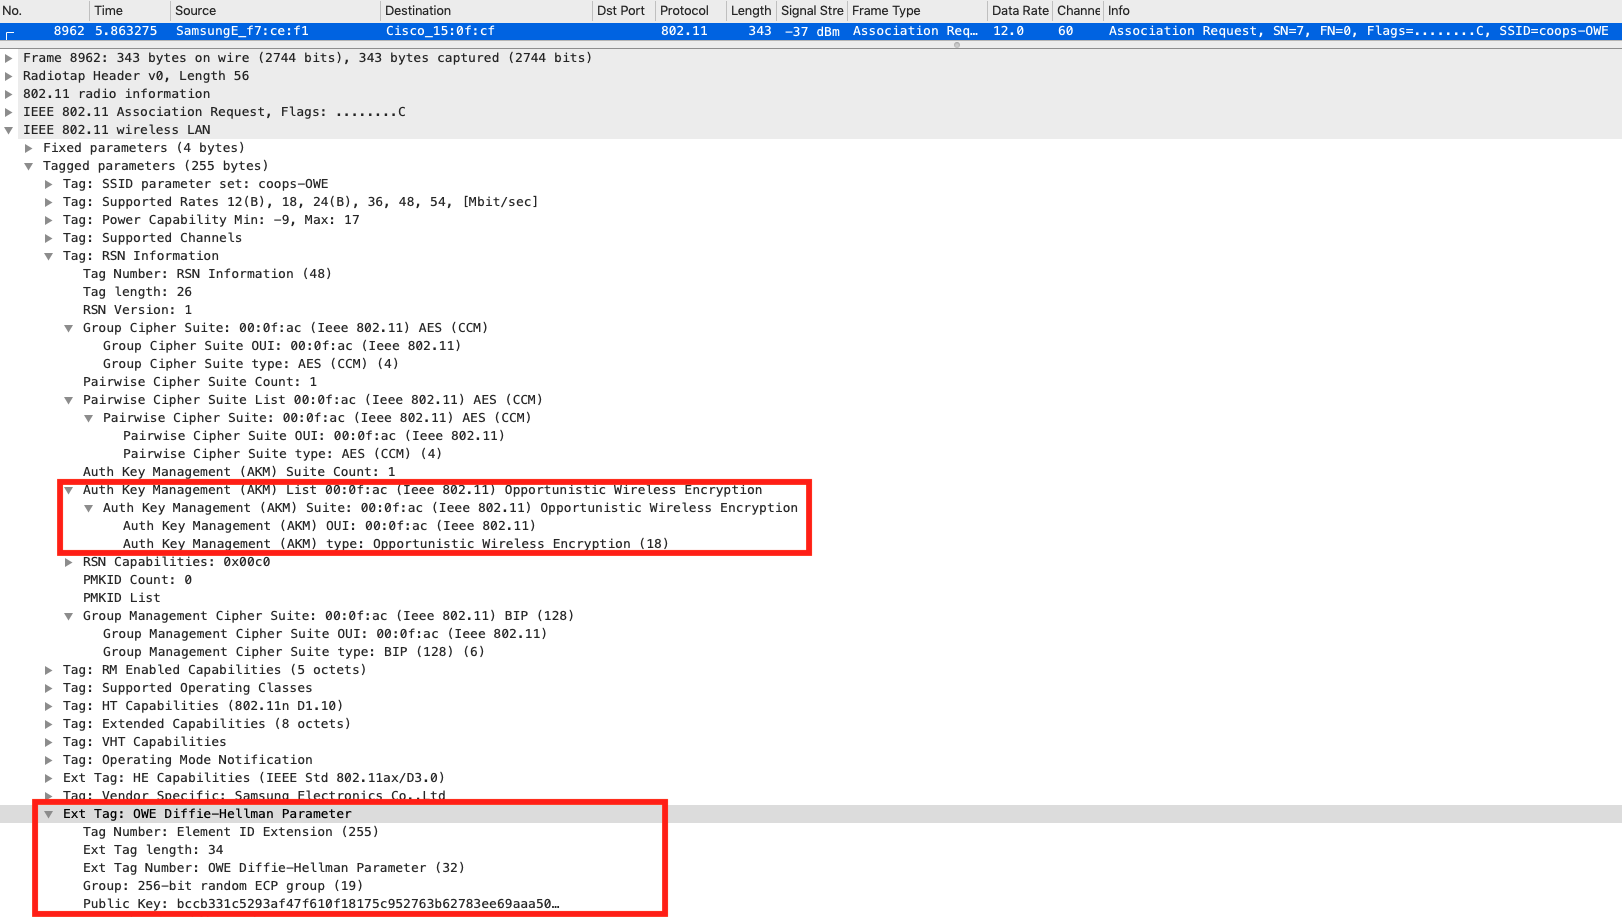The width and height of the screenshot is (1622, 917).
Task: Select Group: 256-bit random ECP group line
Action: (222, 886)
